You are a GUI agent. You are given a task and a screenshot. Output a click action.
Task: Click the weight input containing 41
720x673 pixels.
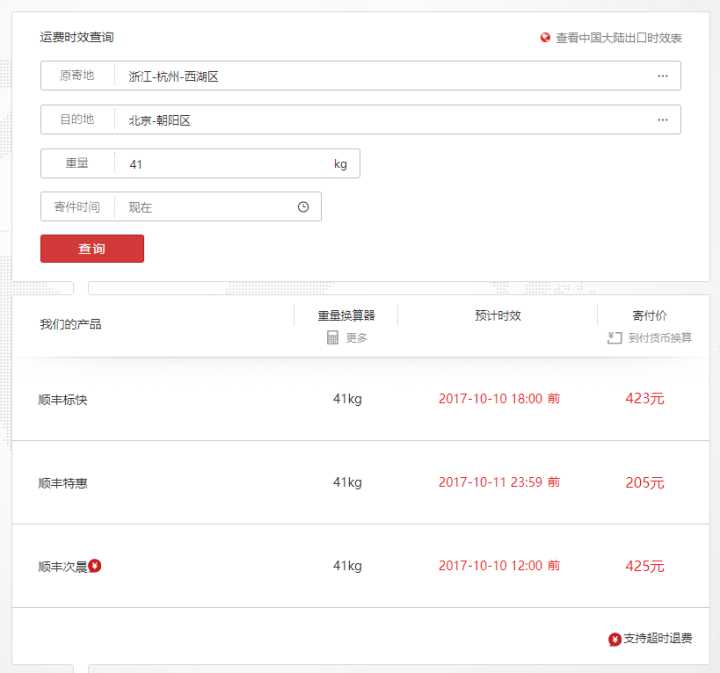click(225, 164)
